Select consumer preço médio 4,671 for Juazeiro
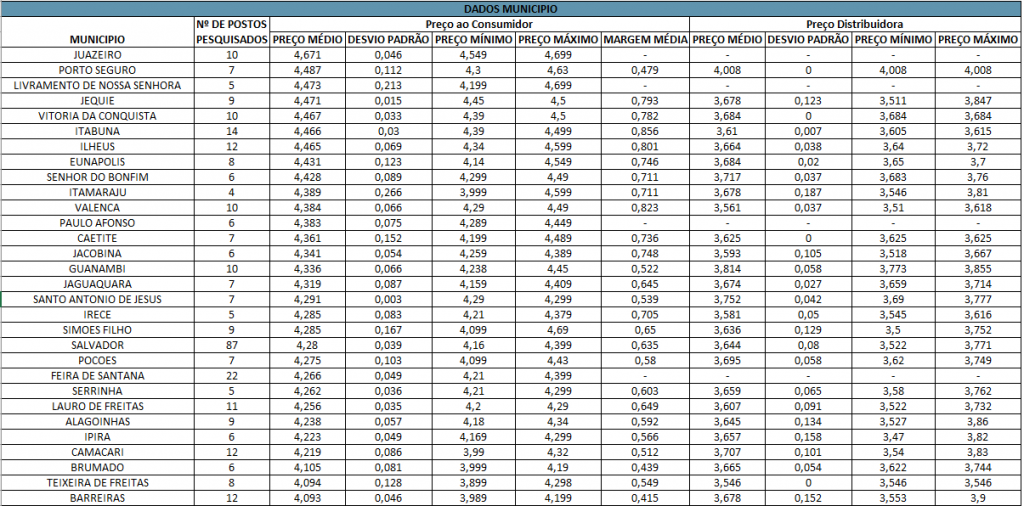1024x506 pixels. [308, 55]
